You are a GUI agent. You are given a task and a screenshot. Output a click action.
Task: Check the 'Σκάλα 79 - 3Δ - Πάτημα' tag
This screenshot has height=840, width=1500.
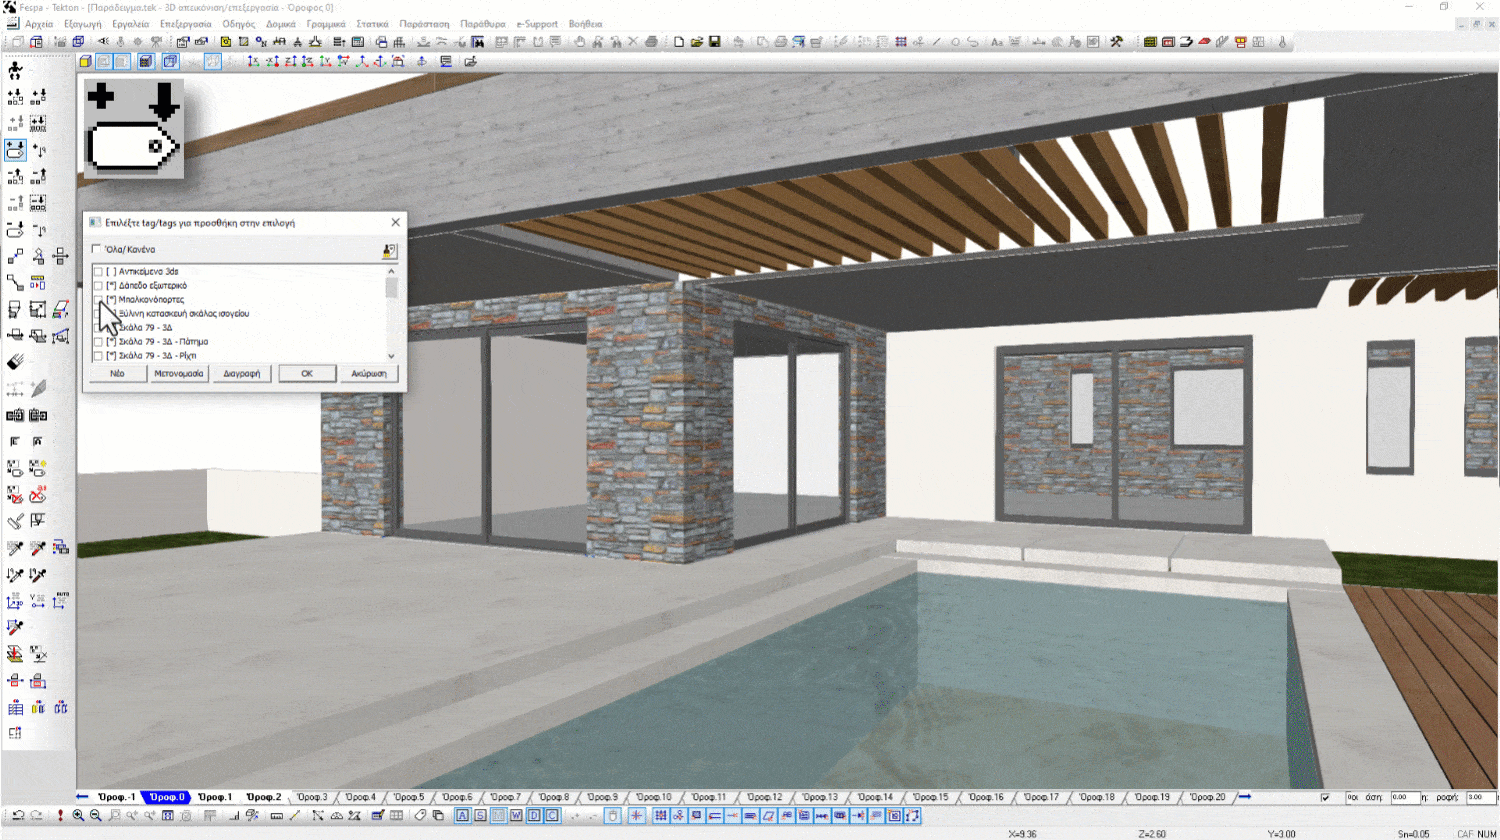tap(98, 342)
